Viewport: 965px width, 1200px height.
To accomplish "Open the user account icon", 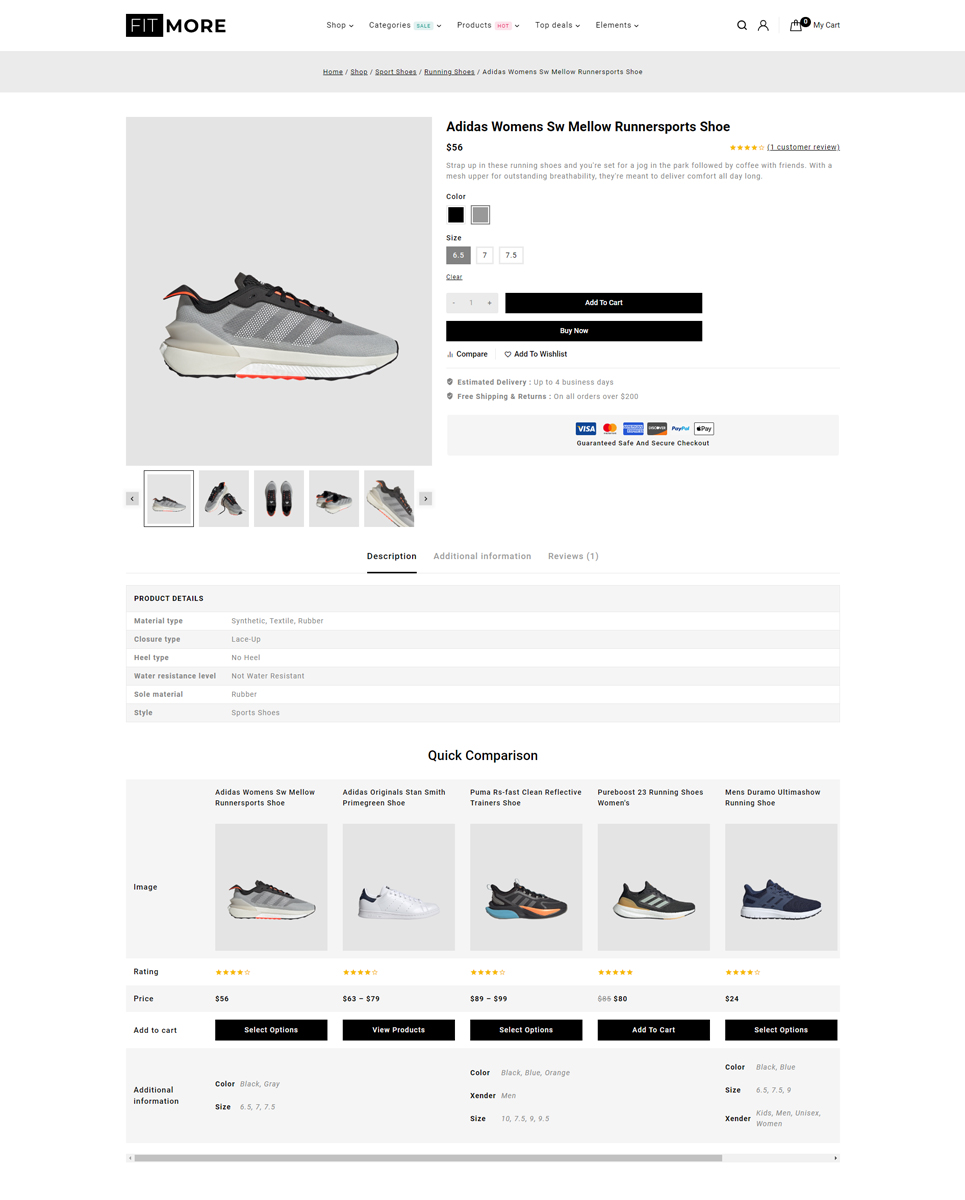I will tap(763, 25).
